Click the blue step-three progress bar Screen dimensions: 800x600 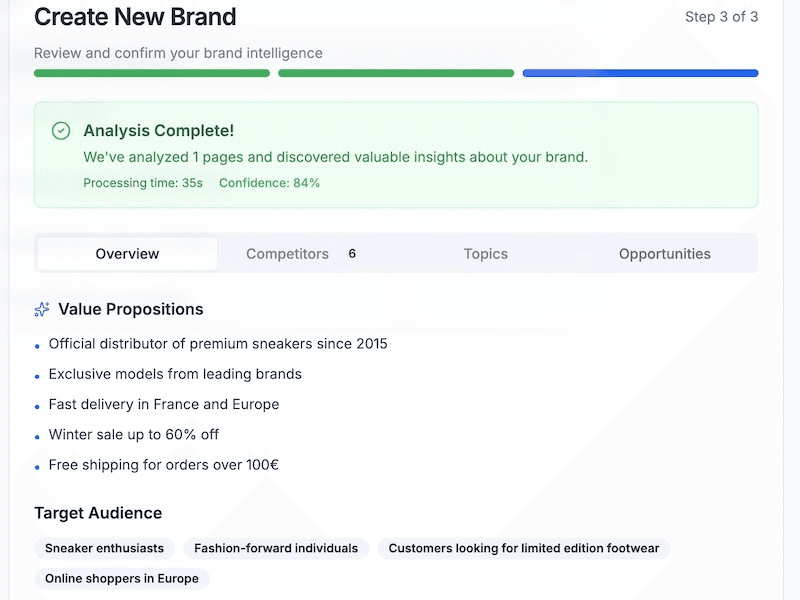(x=639, y=73)
